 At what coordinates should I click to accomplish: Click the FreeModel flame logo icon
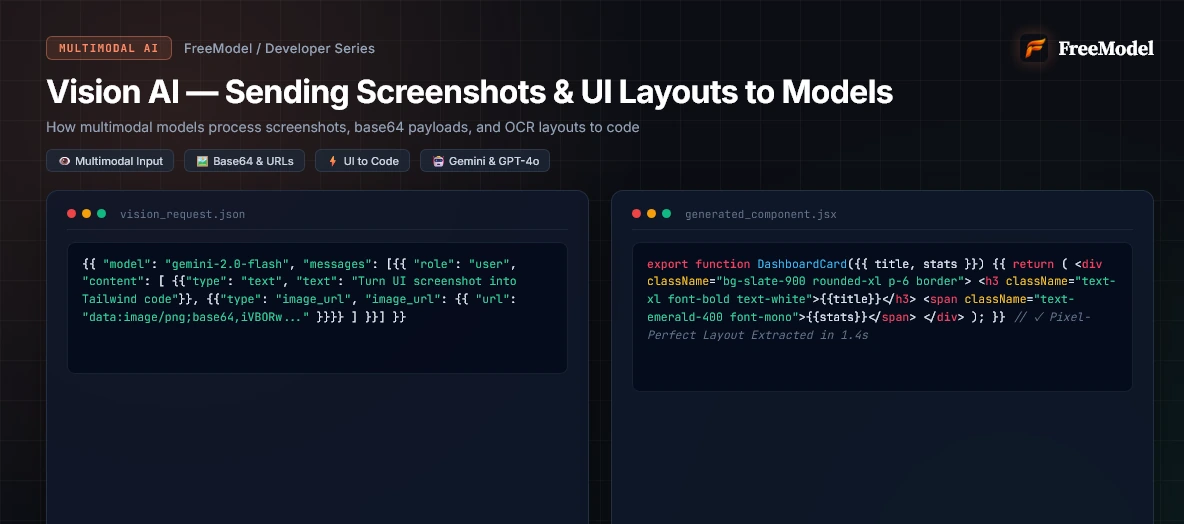click(x=1034, y=48)
